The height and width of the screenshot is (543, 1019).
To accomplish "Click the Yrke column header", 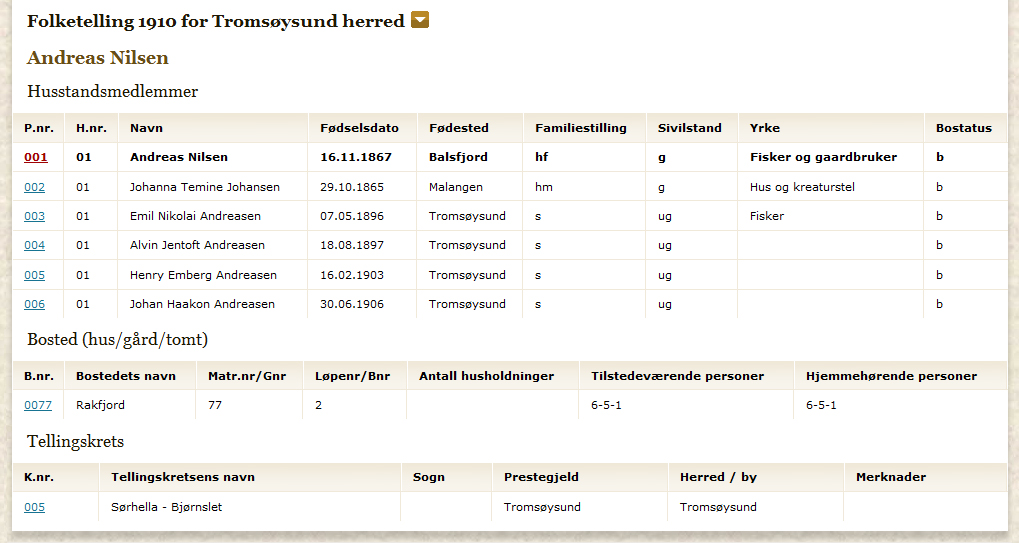I will tap(765, 128).
